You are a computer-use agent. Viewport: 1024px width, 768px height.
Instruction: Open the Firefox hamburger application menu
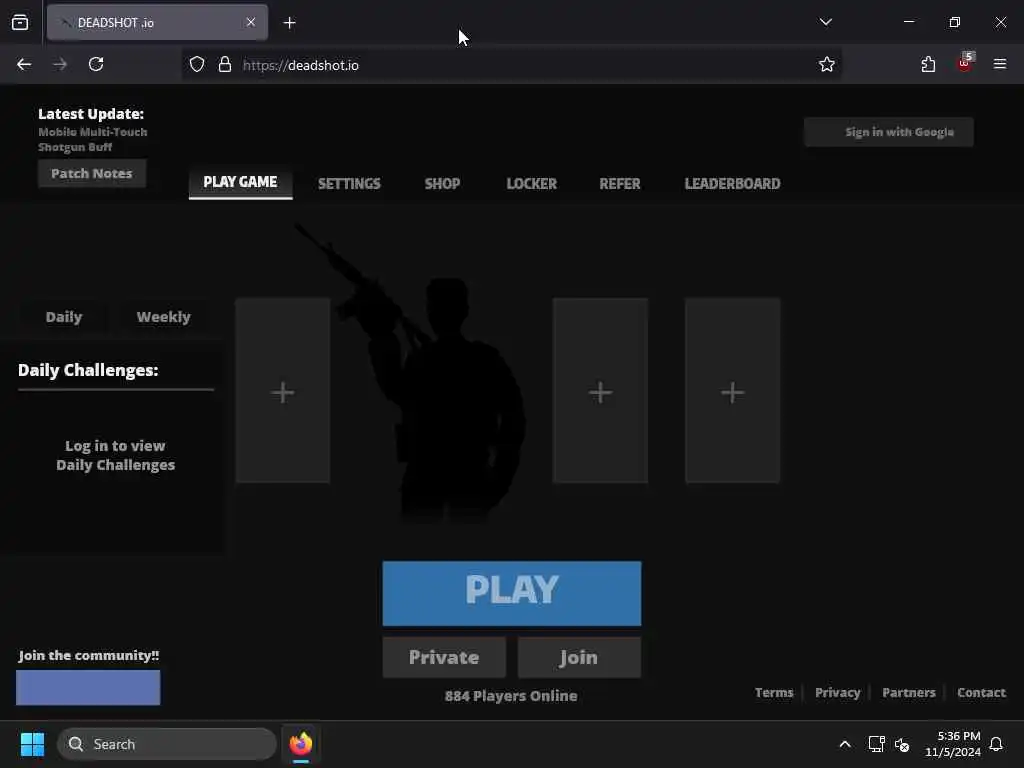pyautogui.click(x=1000, y=64)
